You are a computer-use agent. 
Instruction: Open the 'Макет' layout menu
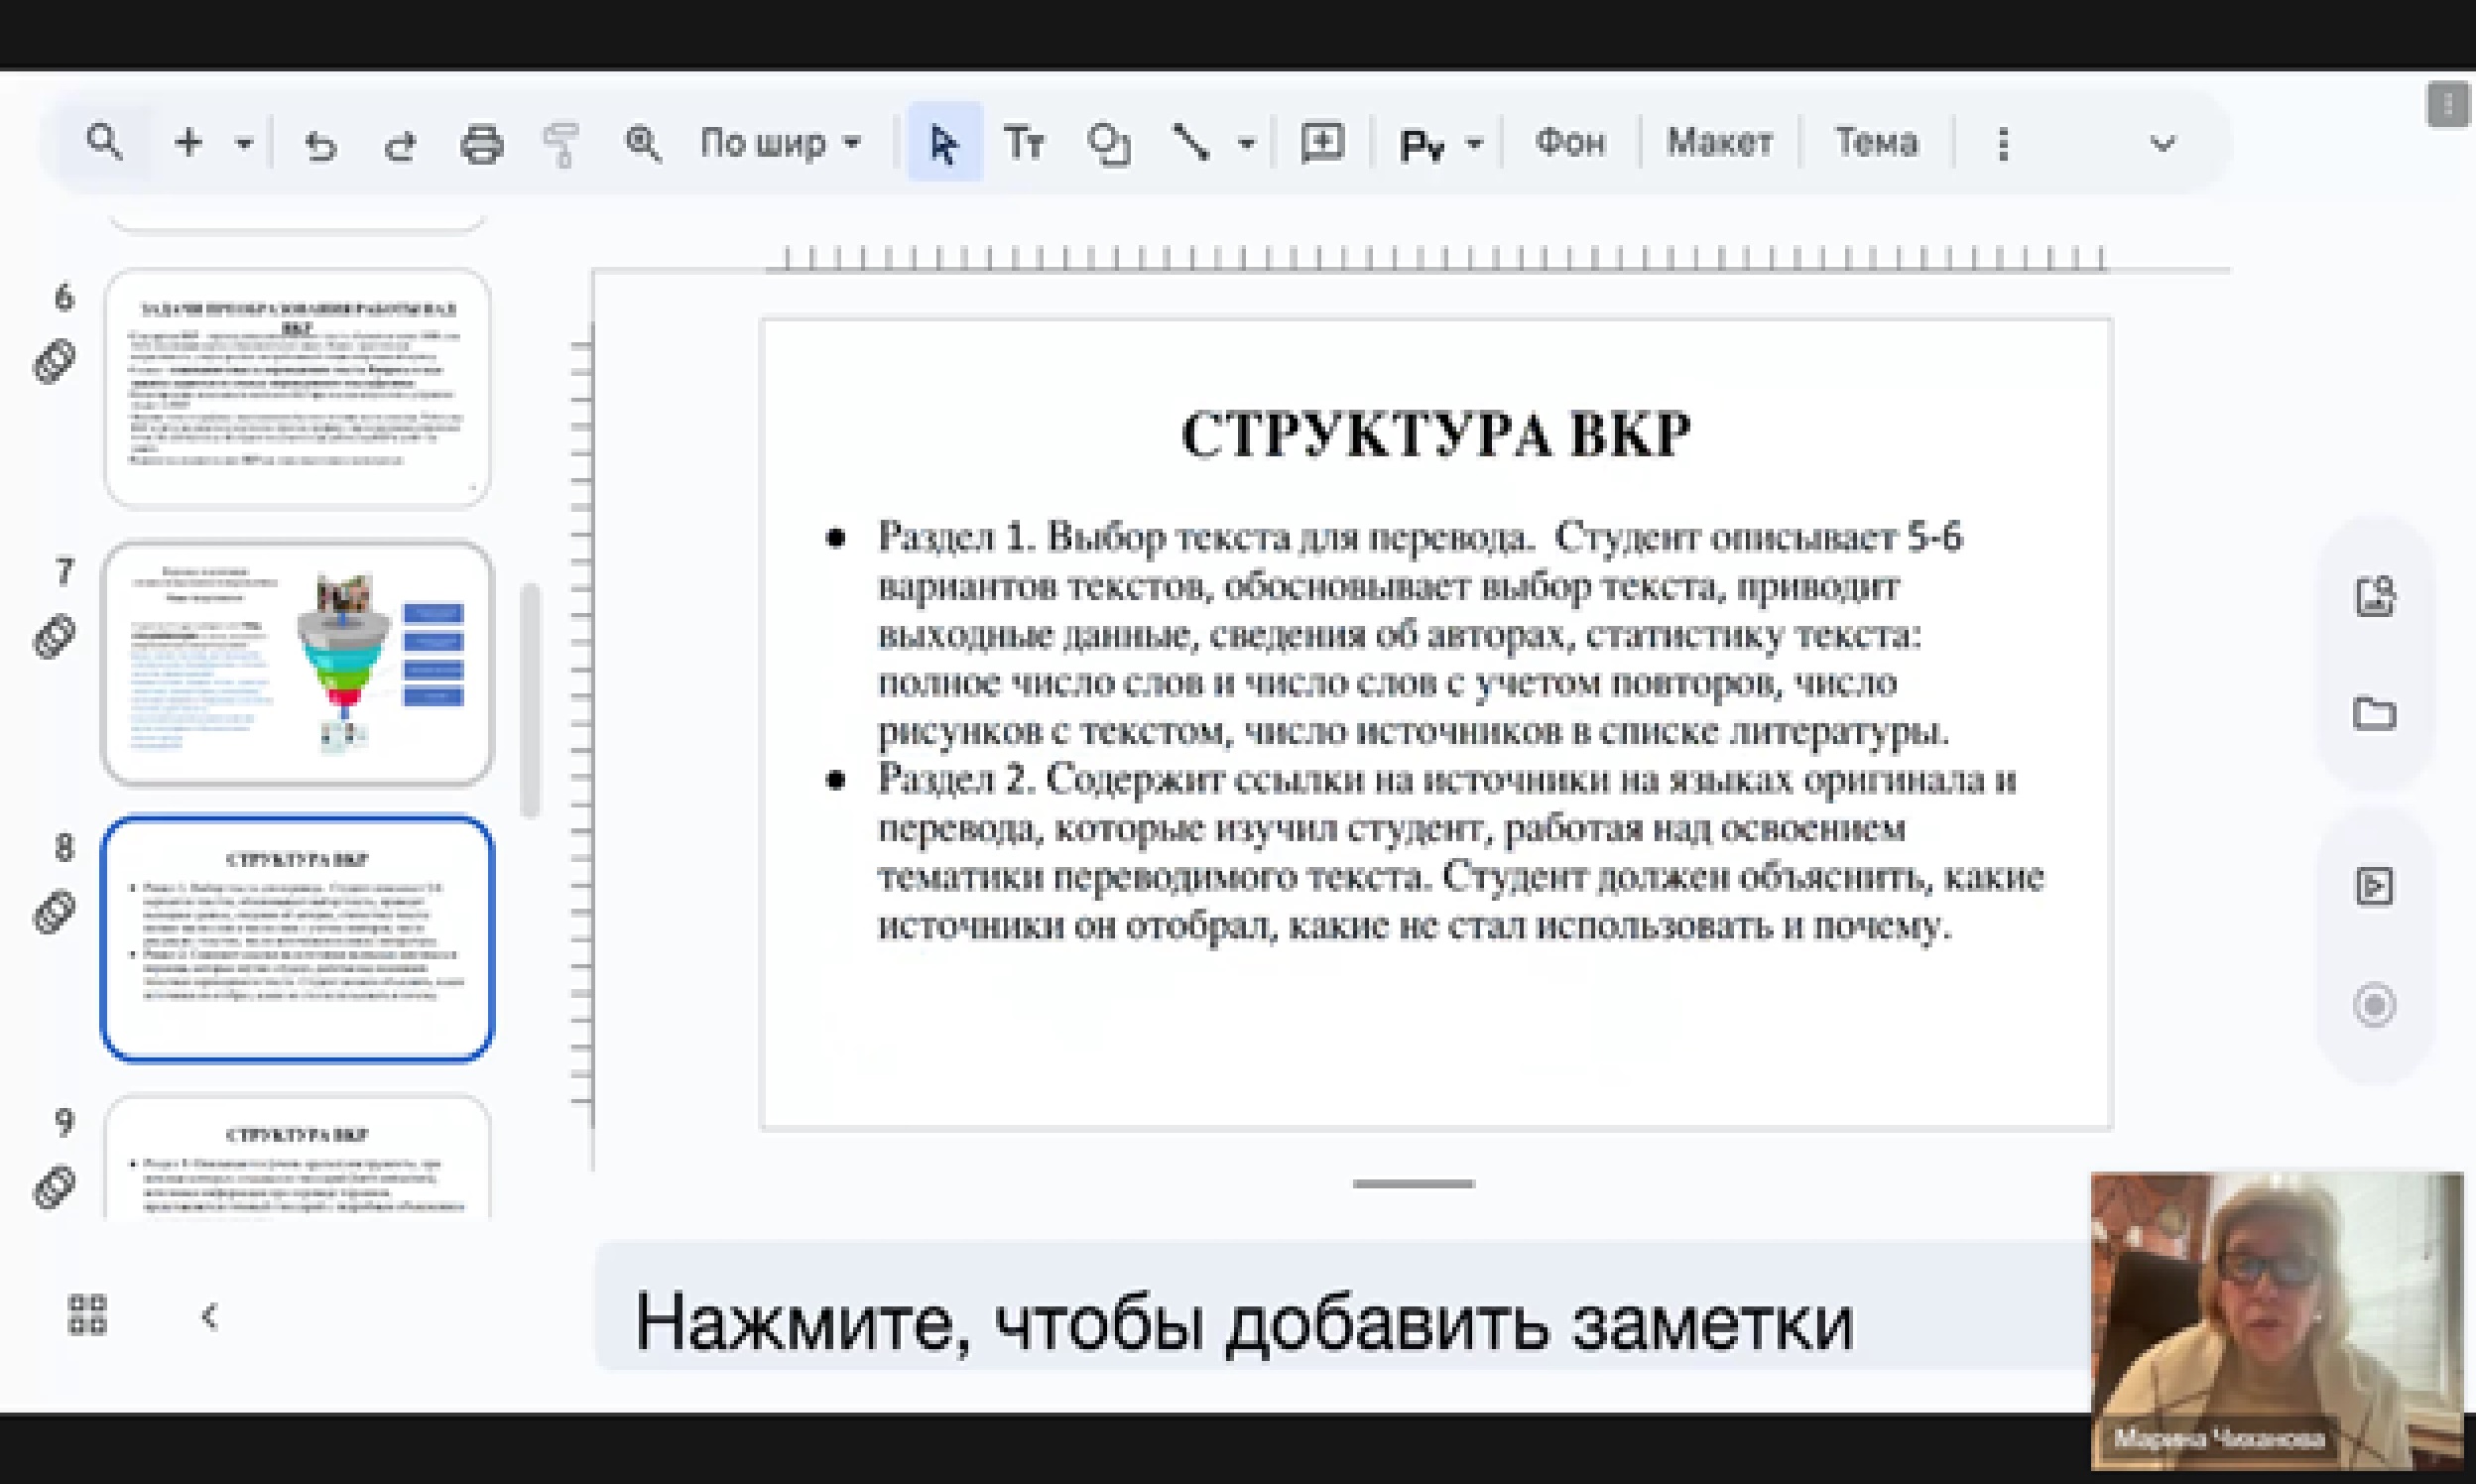(x=1719, y=143)
